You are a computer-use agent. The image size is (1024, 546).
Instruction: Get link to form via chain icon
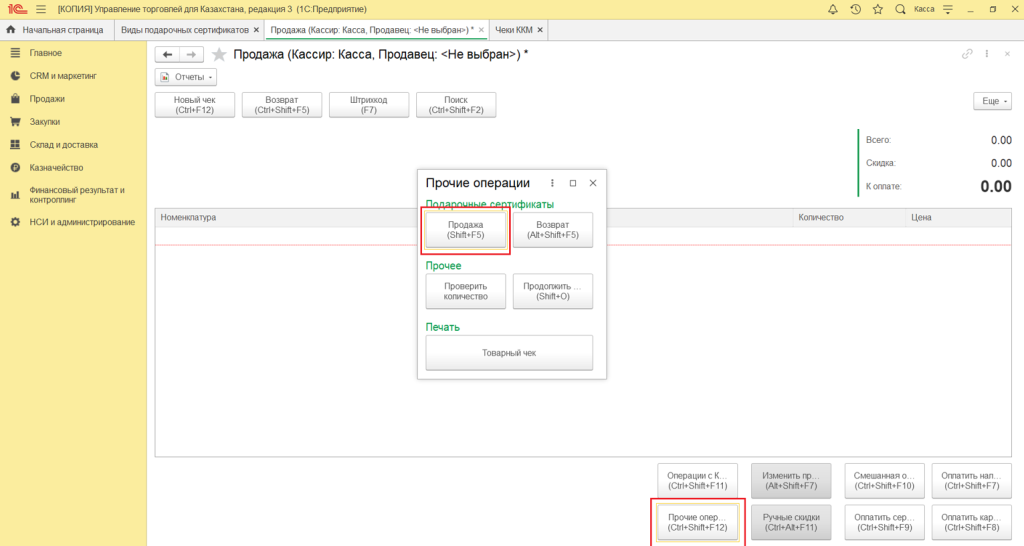(967, 54)
